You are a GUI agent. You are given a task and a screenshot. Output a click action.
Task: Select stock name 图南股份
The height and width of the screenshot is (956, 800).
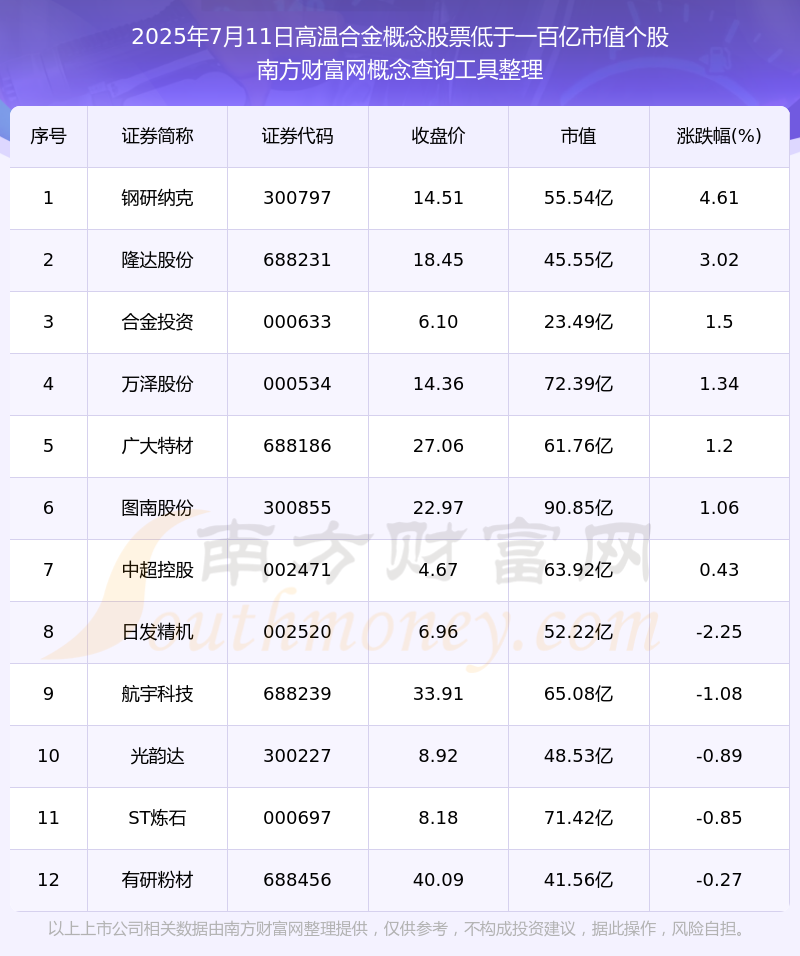157,508
